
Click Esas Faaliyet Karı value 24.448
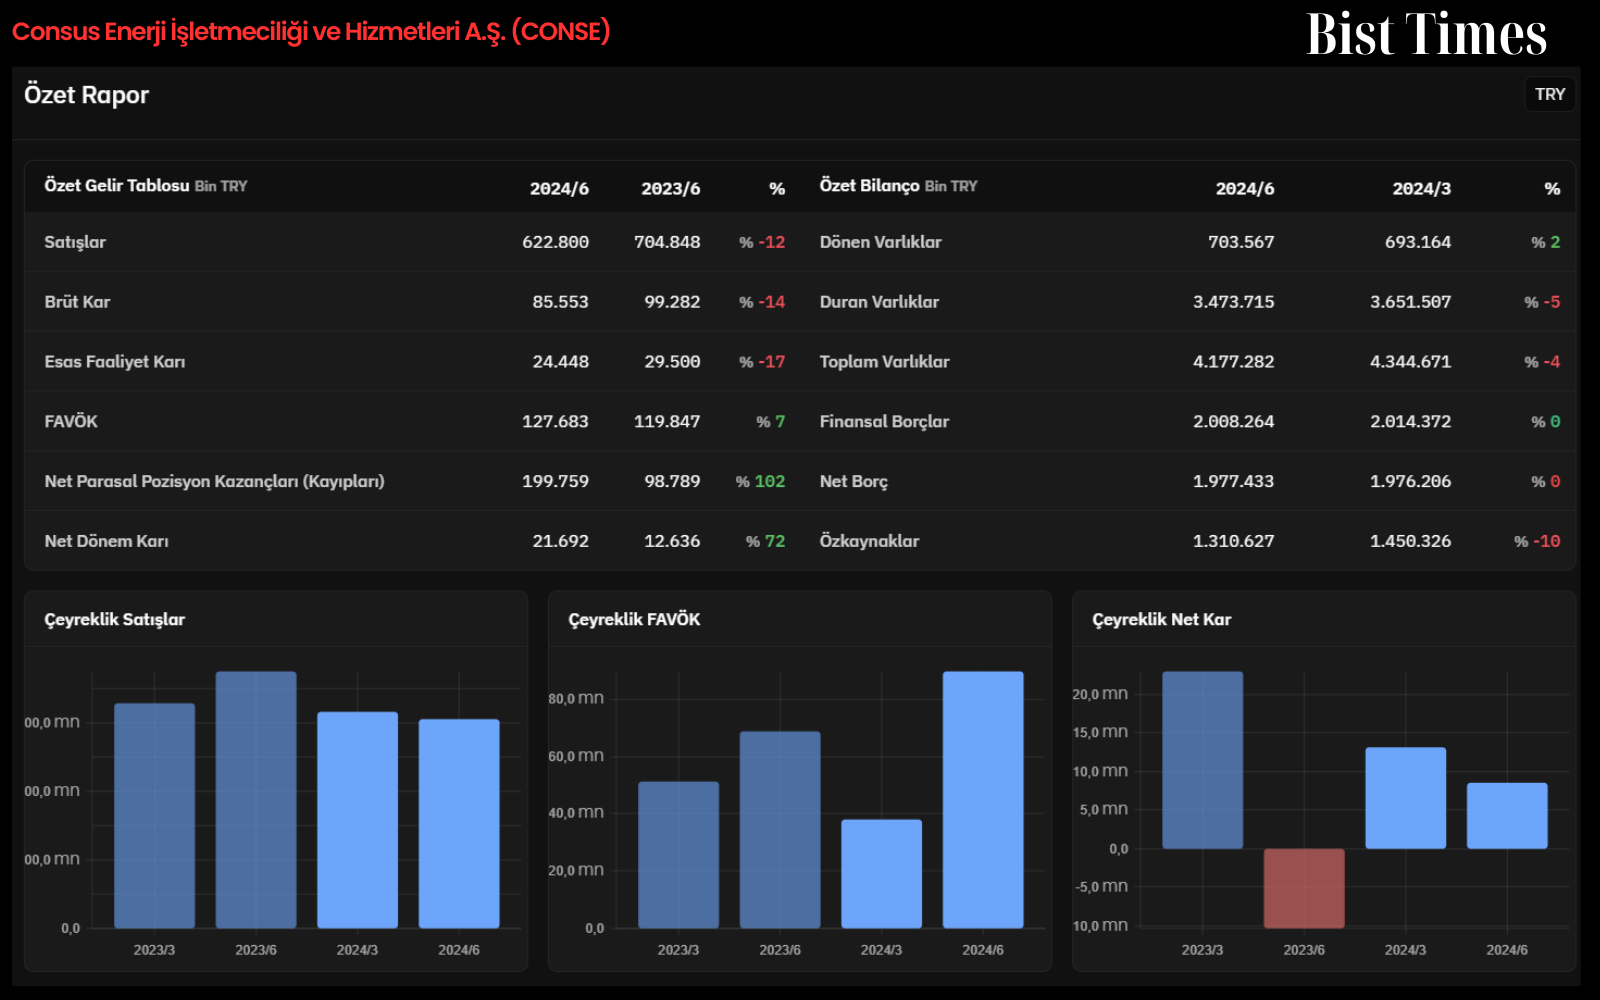(560, 362)
